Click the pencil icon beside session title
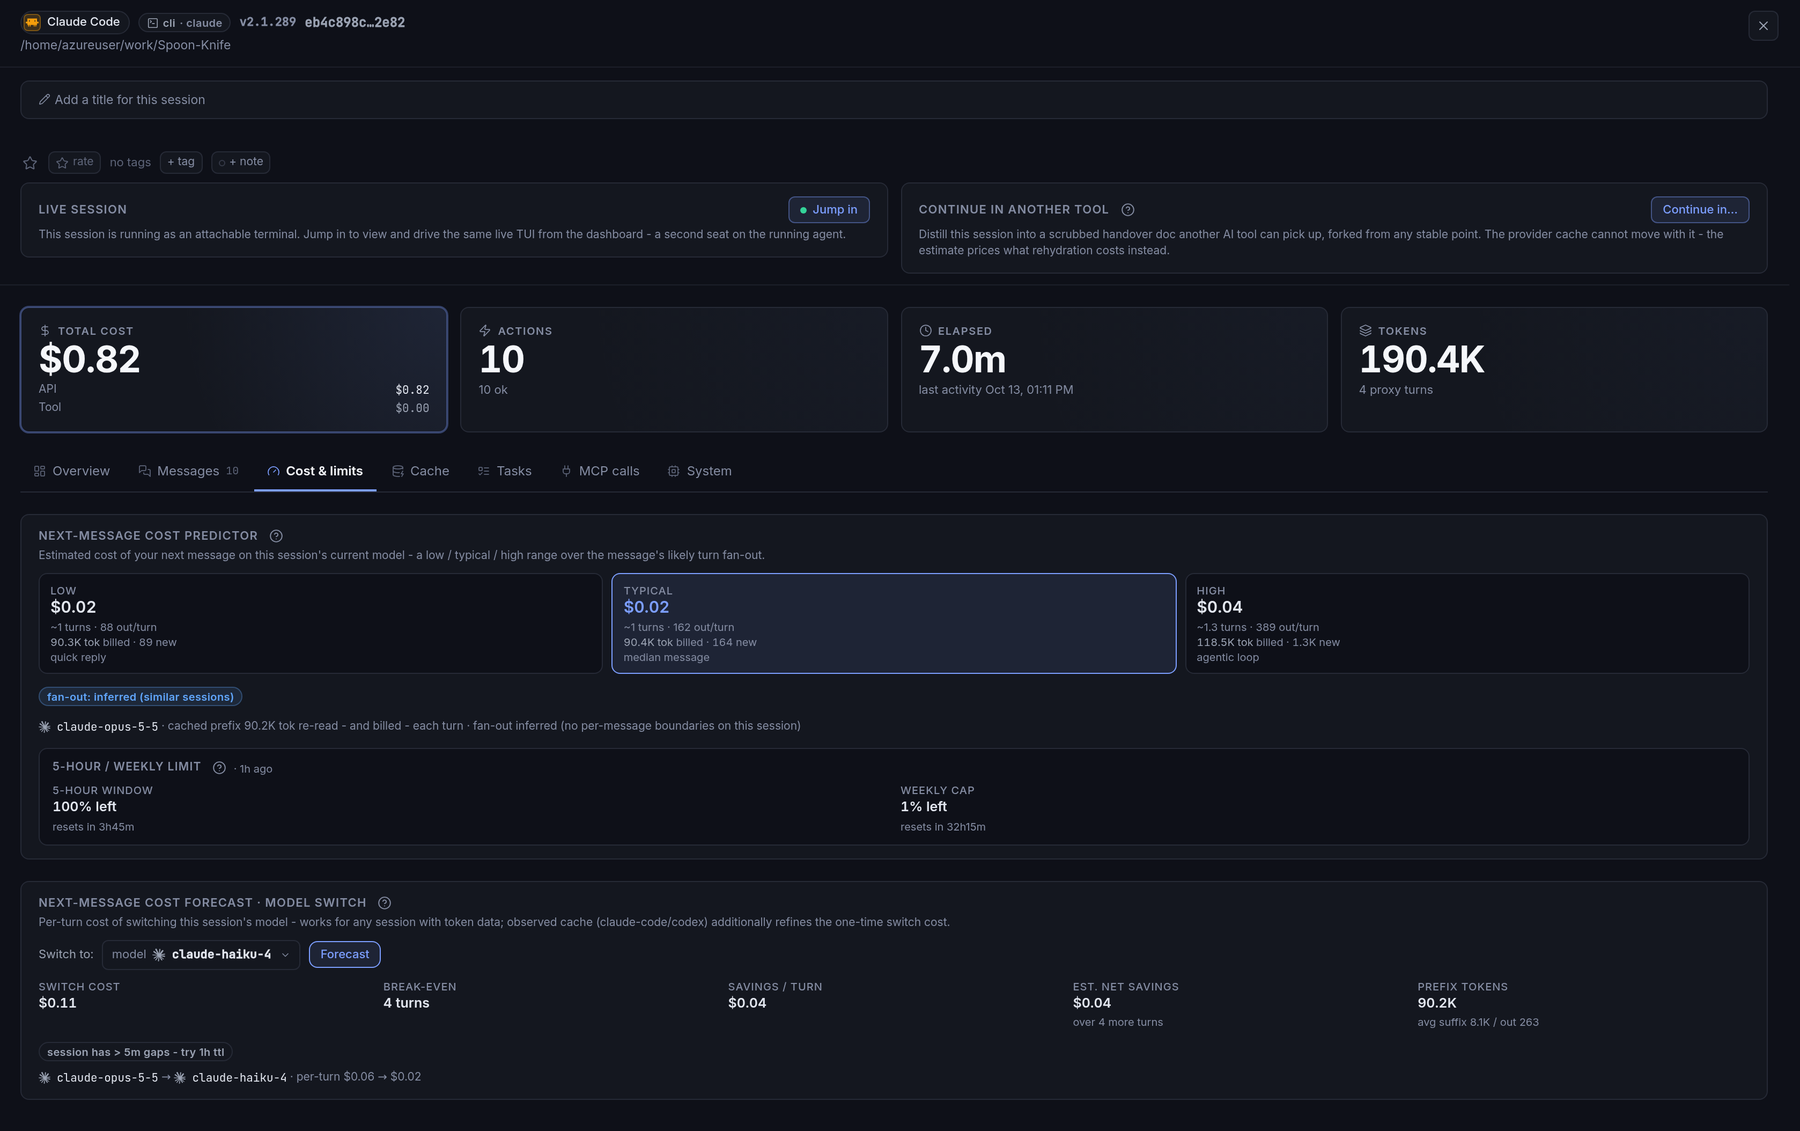Screen dimensions: 1800x1131 coord(44,100)
